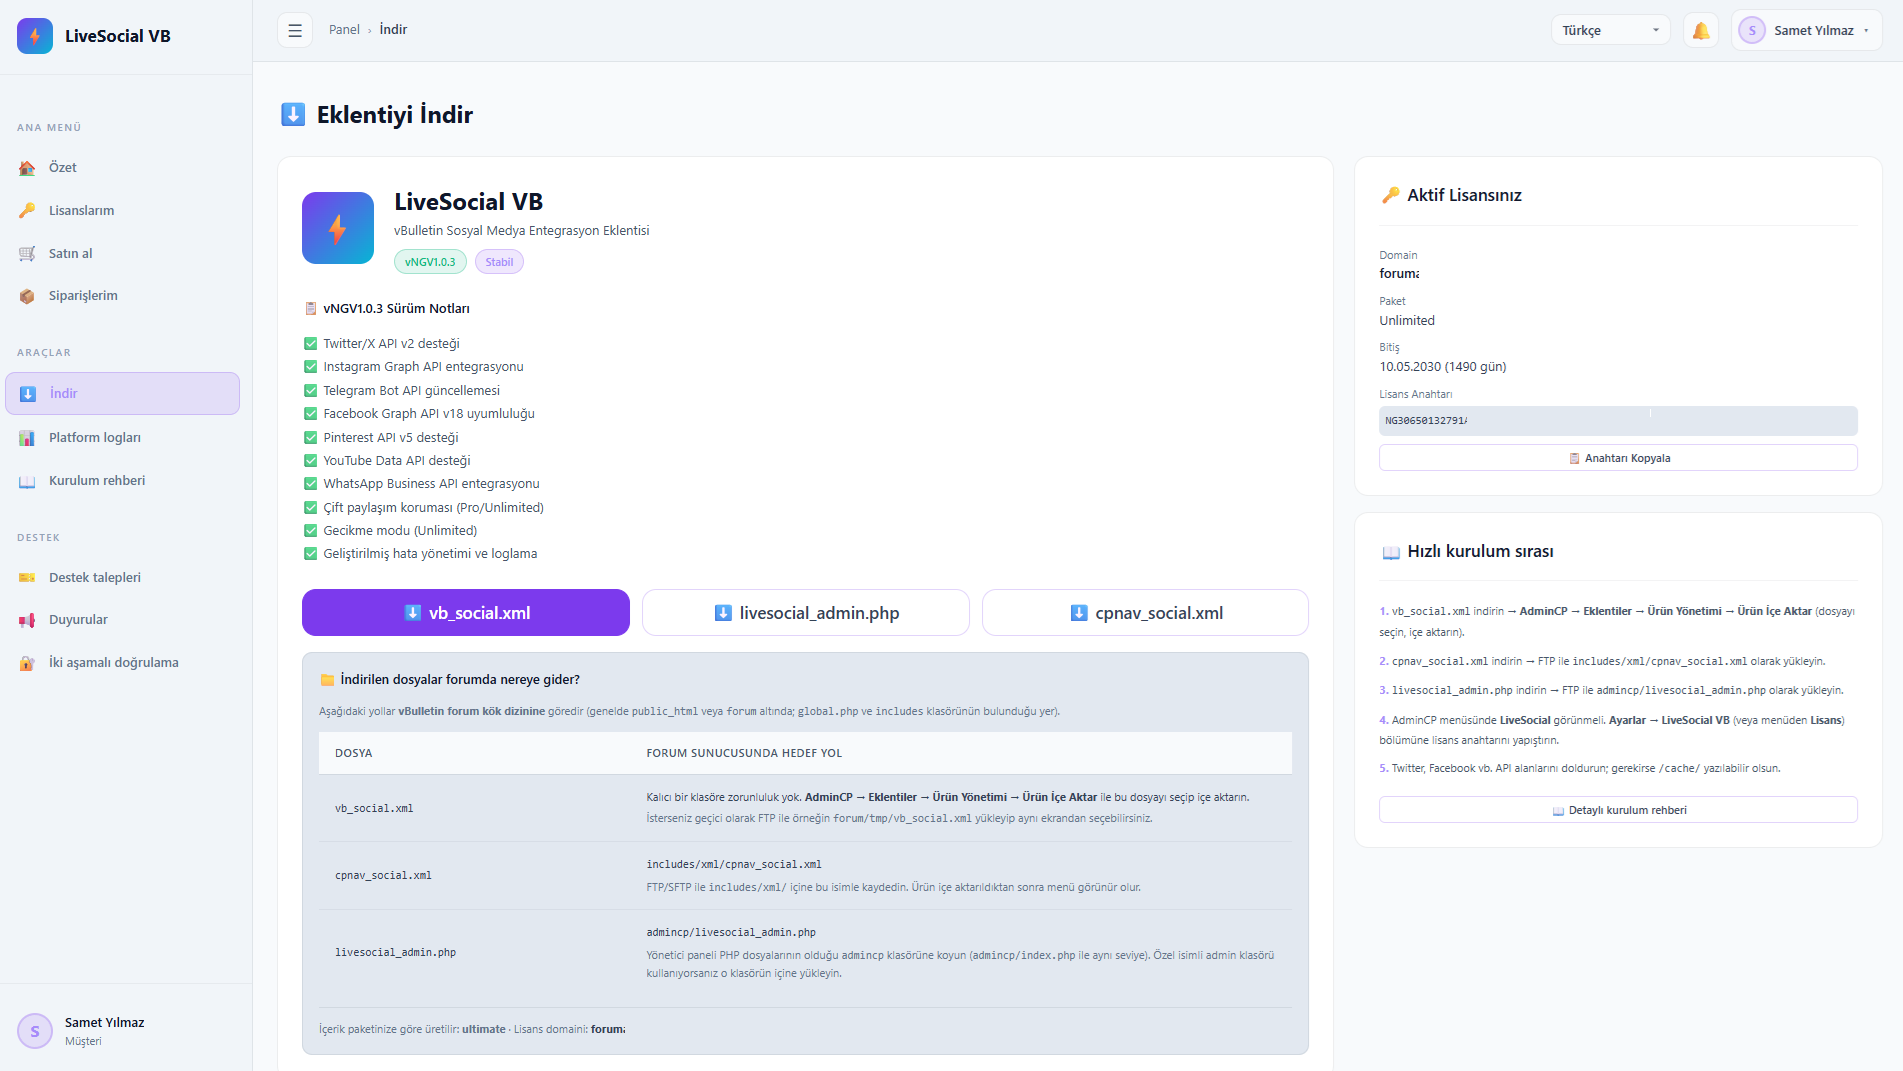Click the '10.05.2030 (1490 gün)' expiry text
Screen dimensions: 1903x1071
pyautogui.click(x=1443, y=367)
